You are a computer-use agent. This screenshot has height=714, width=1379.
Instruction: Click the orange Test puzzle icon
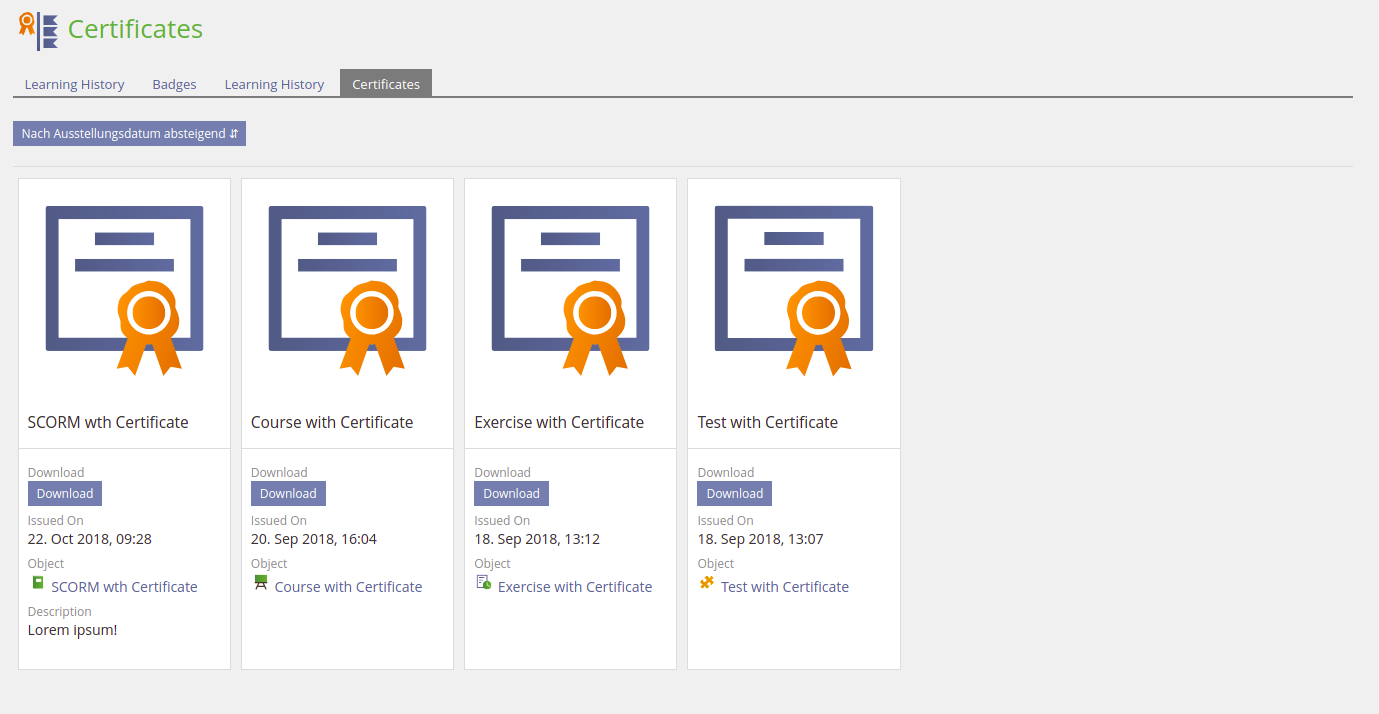click(x=707, y=582)
